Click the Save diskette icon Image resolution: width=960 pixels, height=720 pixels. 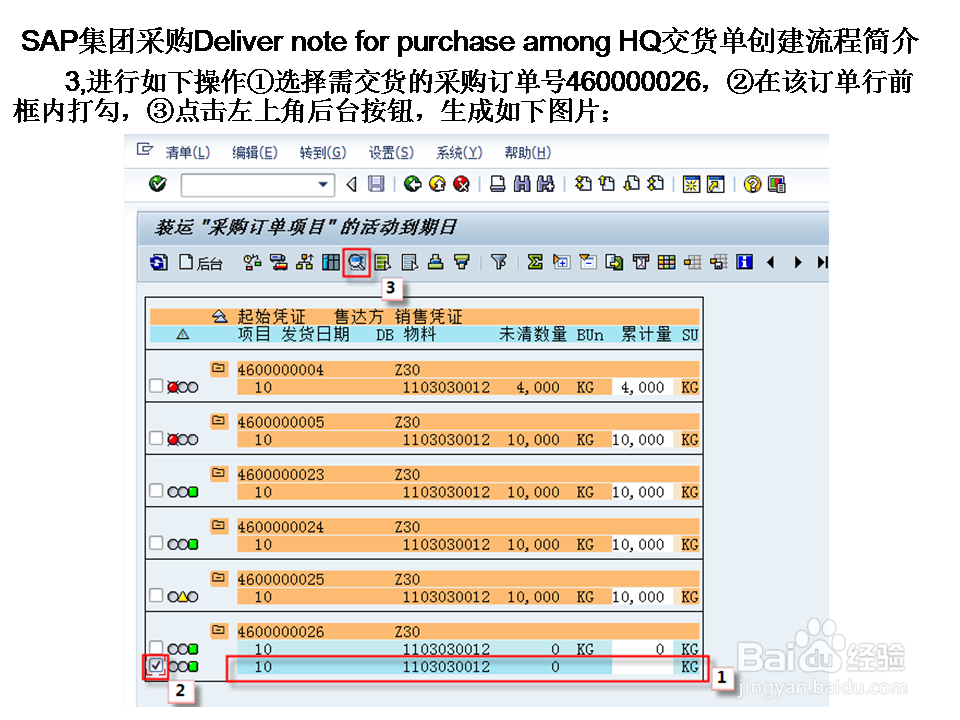click(x=376, y=184)
